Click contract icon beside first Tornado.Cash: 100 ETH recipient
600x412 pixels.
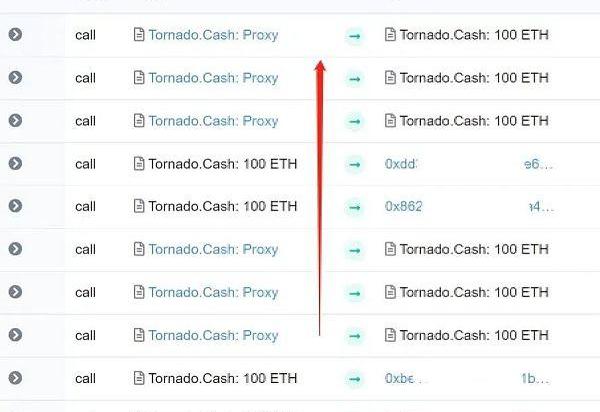point(390,34)
